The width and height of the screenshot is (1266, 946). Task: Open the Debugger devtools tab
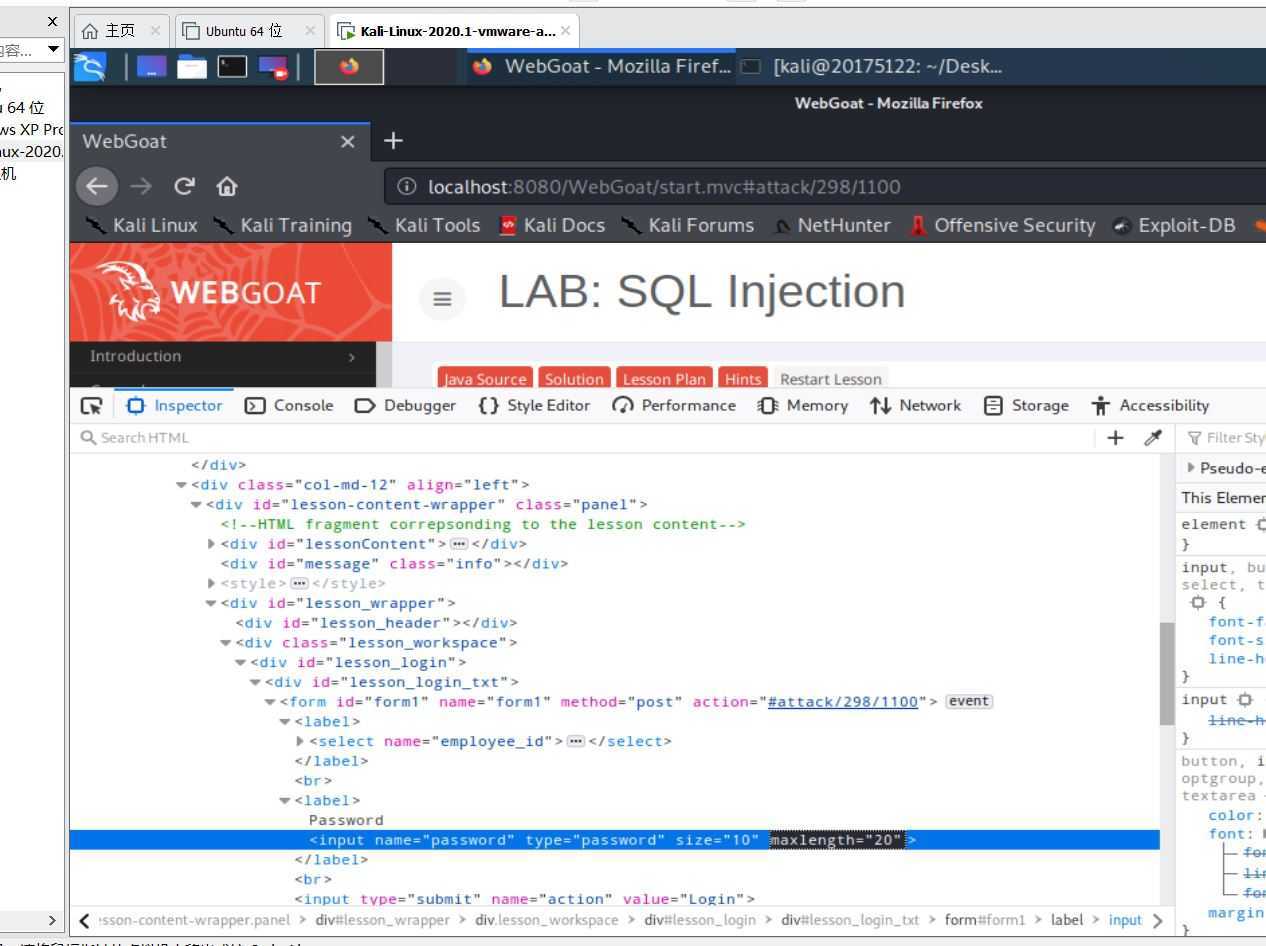click(x=405, y=405)
